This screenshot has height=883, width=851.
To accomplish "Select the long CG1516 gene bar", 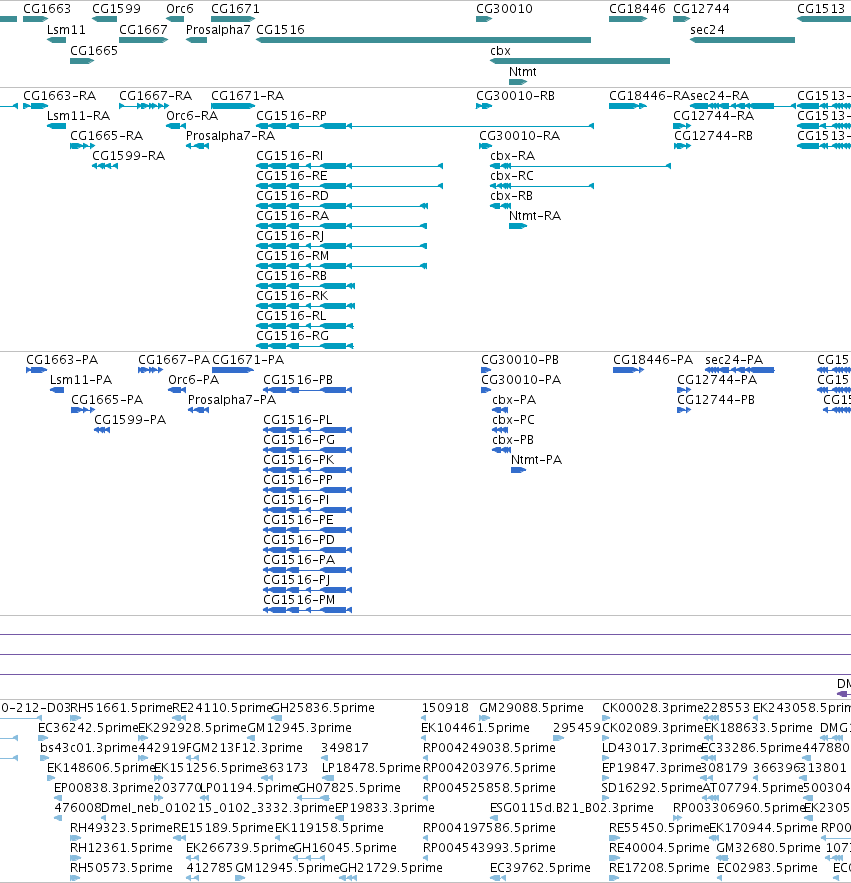I will 424,40.
